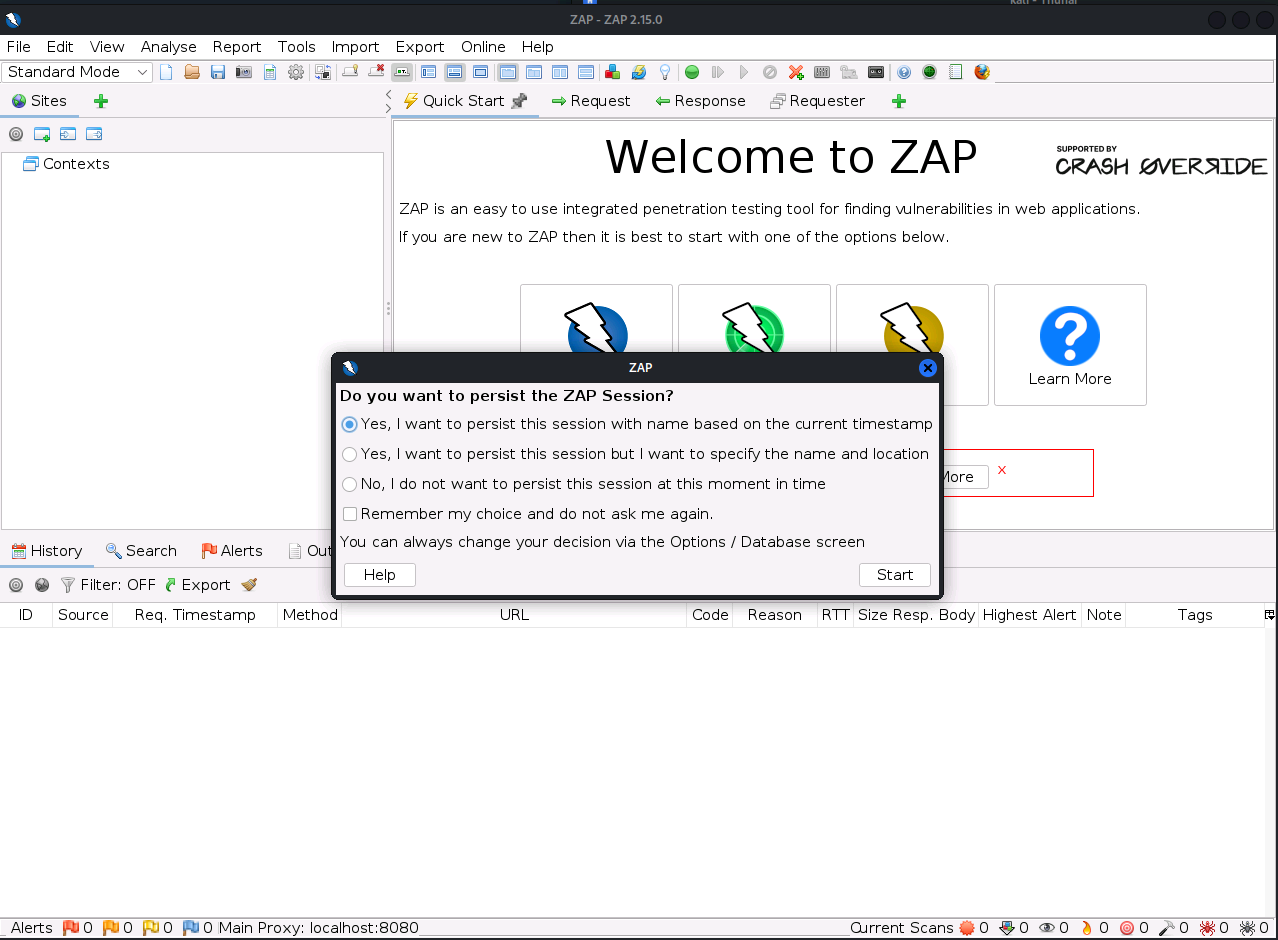Open ZAP Options via the gear icon
Viewport: 1278px width, 940px height.
[x=296, y=72]
